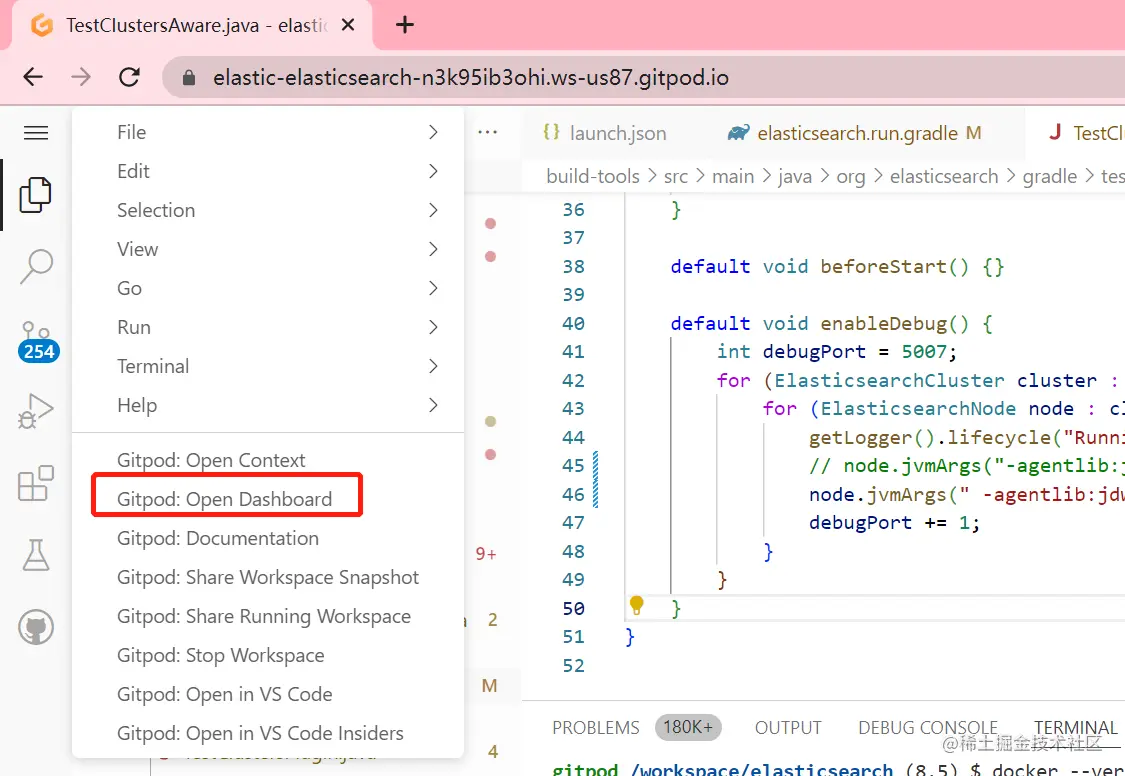Expand the File submenu arrow

click(433, 132)
